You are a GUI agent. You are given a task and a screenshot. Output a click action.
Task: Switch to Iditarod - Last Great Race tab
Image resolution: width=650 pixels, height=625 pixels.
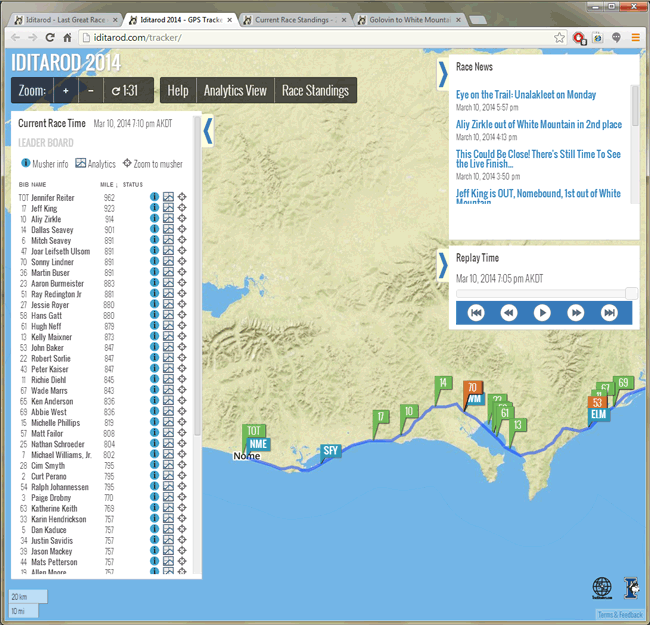click(66, 20)
